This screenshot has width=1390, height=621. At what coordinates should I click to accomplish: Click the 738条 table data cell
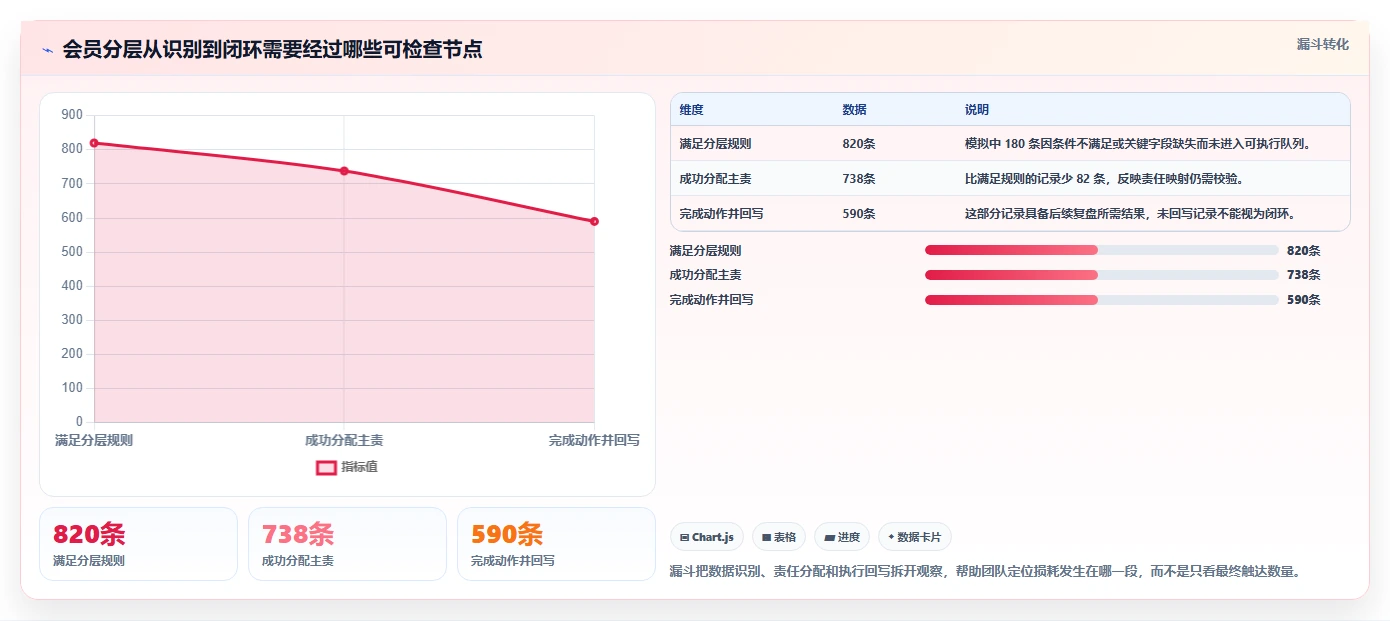click(x=859, y=179)
